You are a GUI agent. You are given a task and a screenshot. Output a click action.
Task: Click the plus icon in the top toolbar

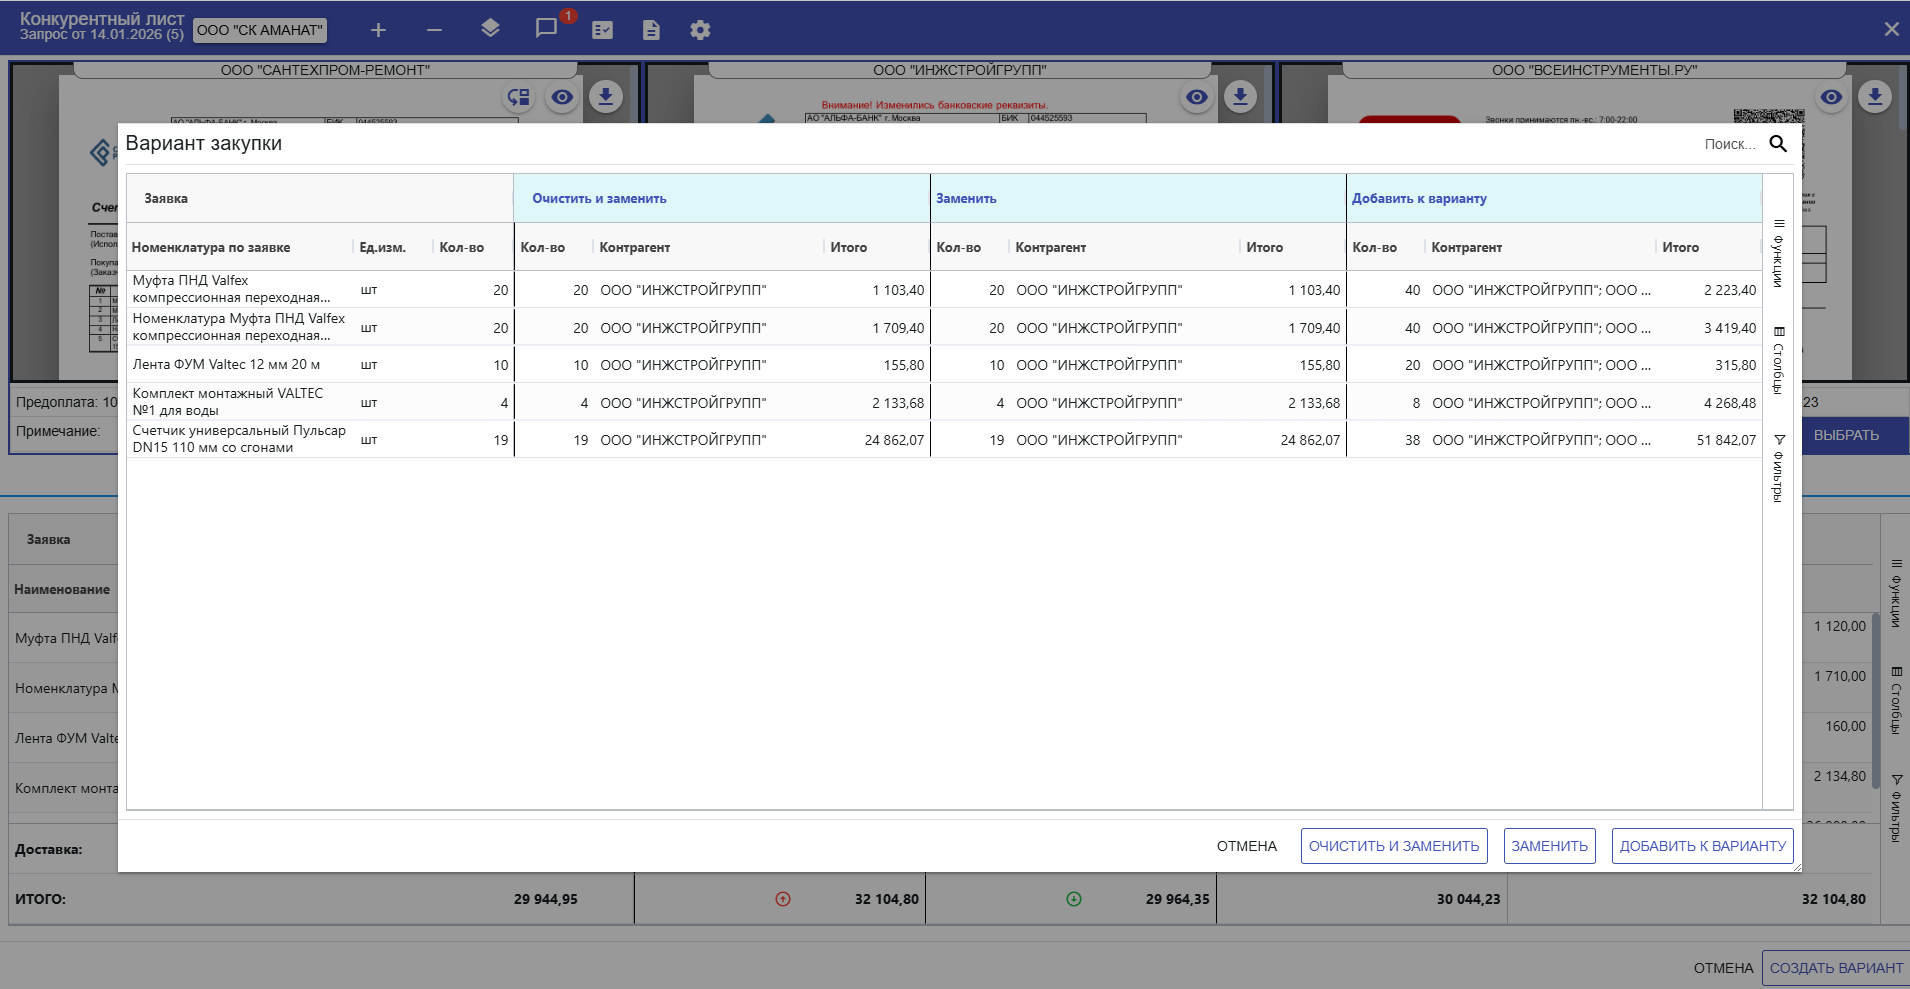click(378, 30)
